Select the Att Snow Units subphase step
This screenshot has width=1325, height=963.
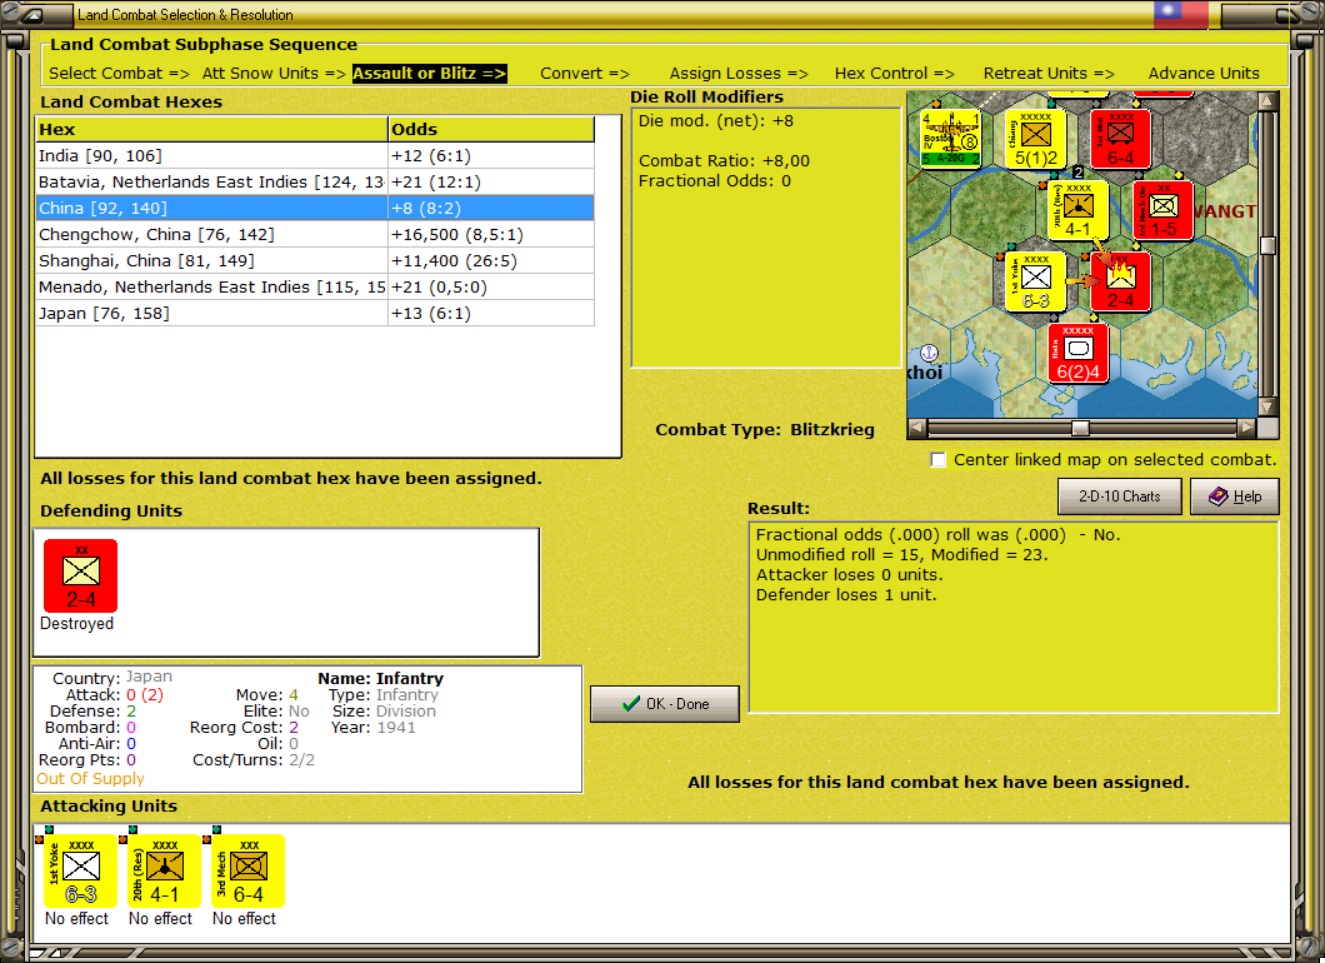coord(274,73)
